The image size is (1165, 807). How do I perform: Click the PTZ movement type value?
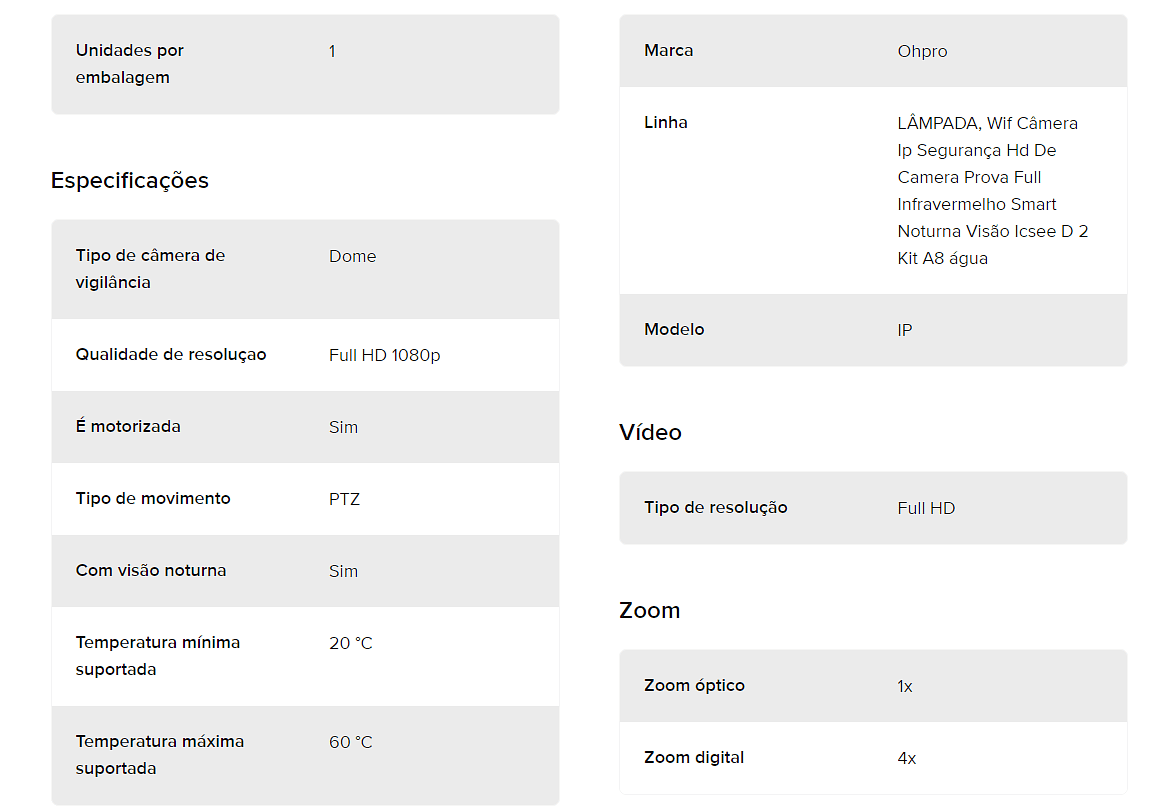click(x=344, y=499)
